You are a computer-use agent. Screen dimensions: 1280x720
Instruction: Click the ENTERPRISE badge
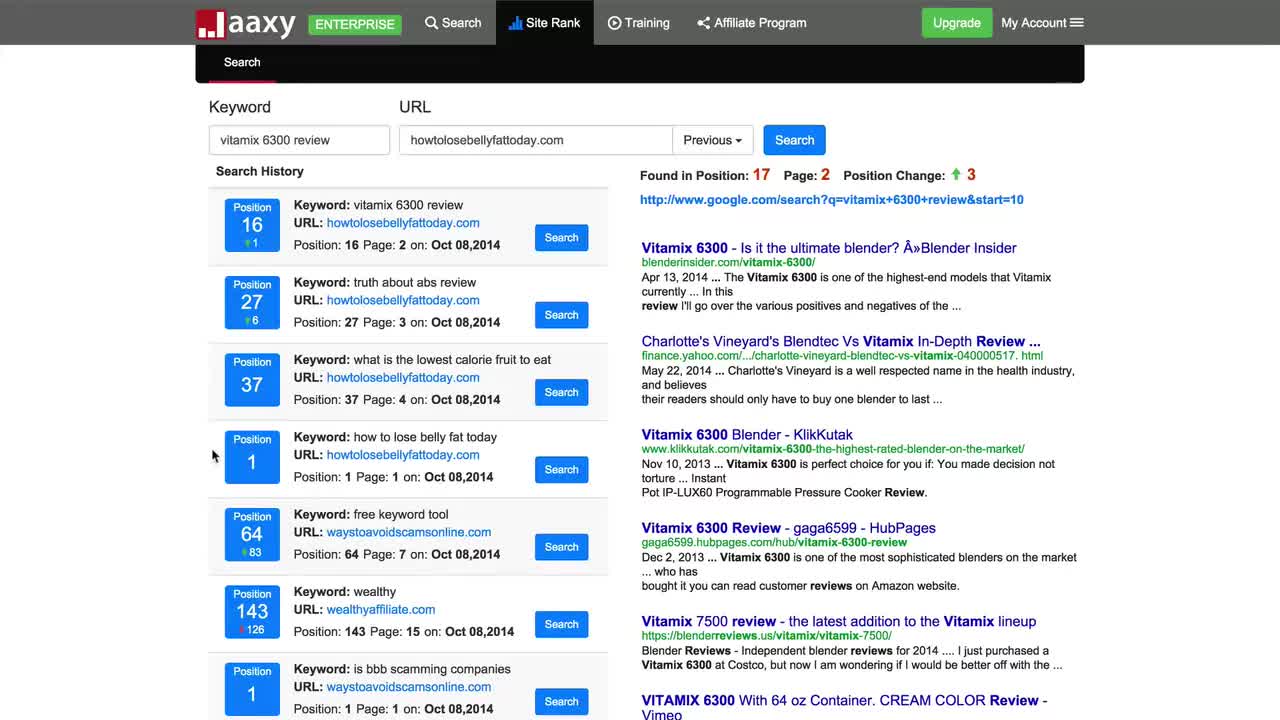355,24
